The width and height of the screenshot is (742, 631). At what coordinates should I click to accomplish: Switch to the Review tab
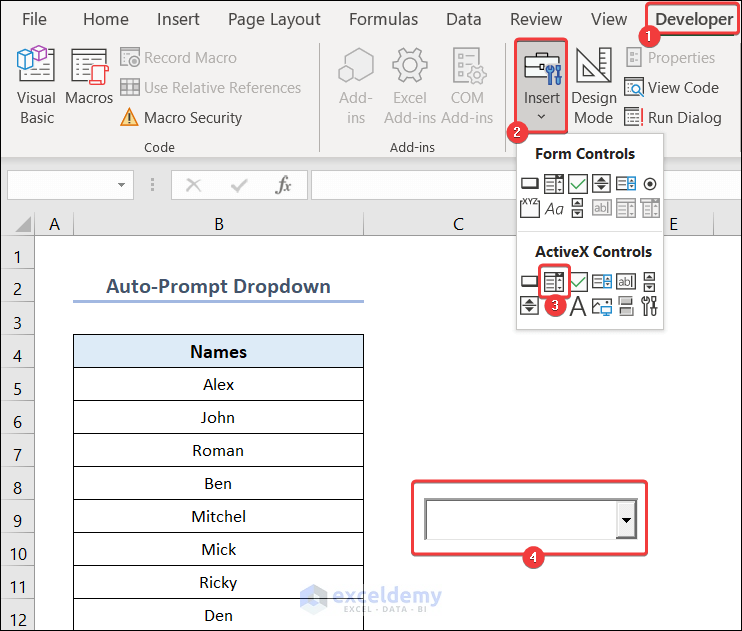point(536,19)
